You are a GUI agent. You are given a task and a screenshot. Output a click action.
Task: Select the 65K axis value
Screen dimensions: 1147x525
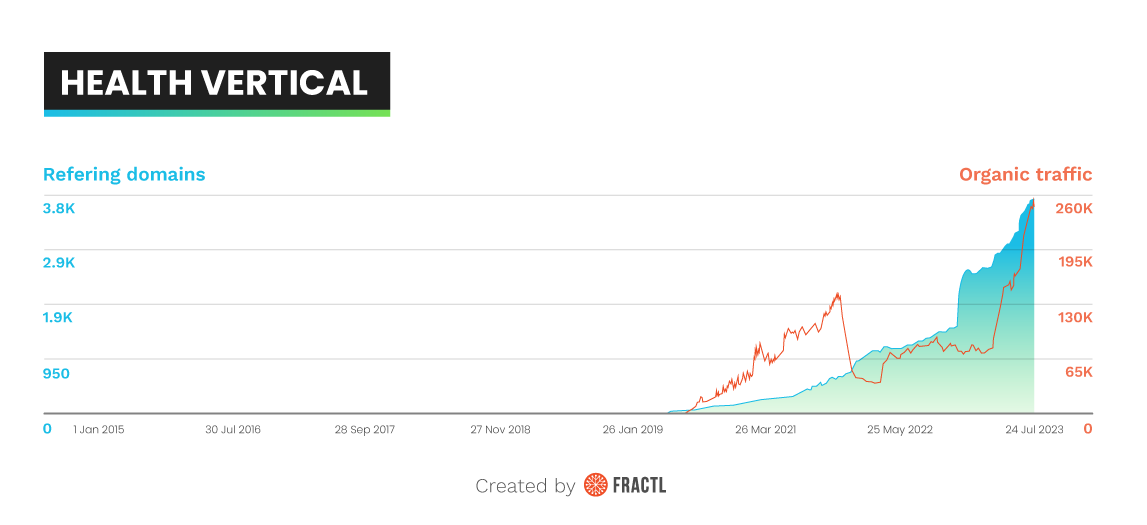[1078, 372]
